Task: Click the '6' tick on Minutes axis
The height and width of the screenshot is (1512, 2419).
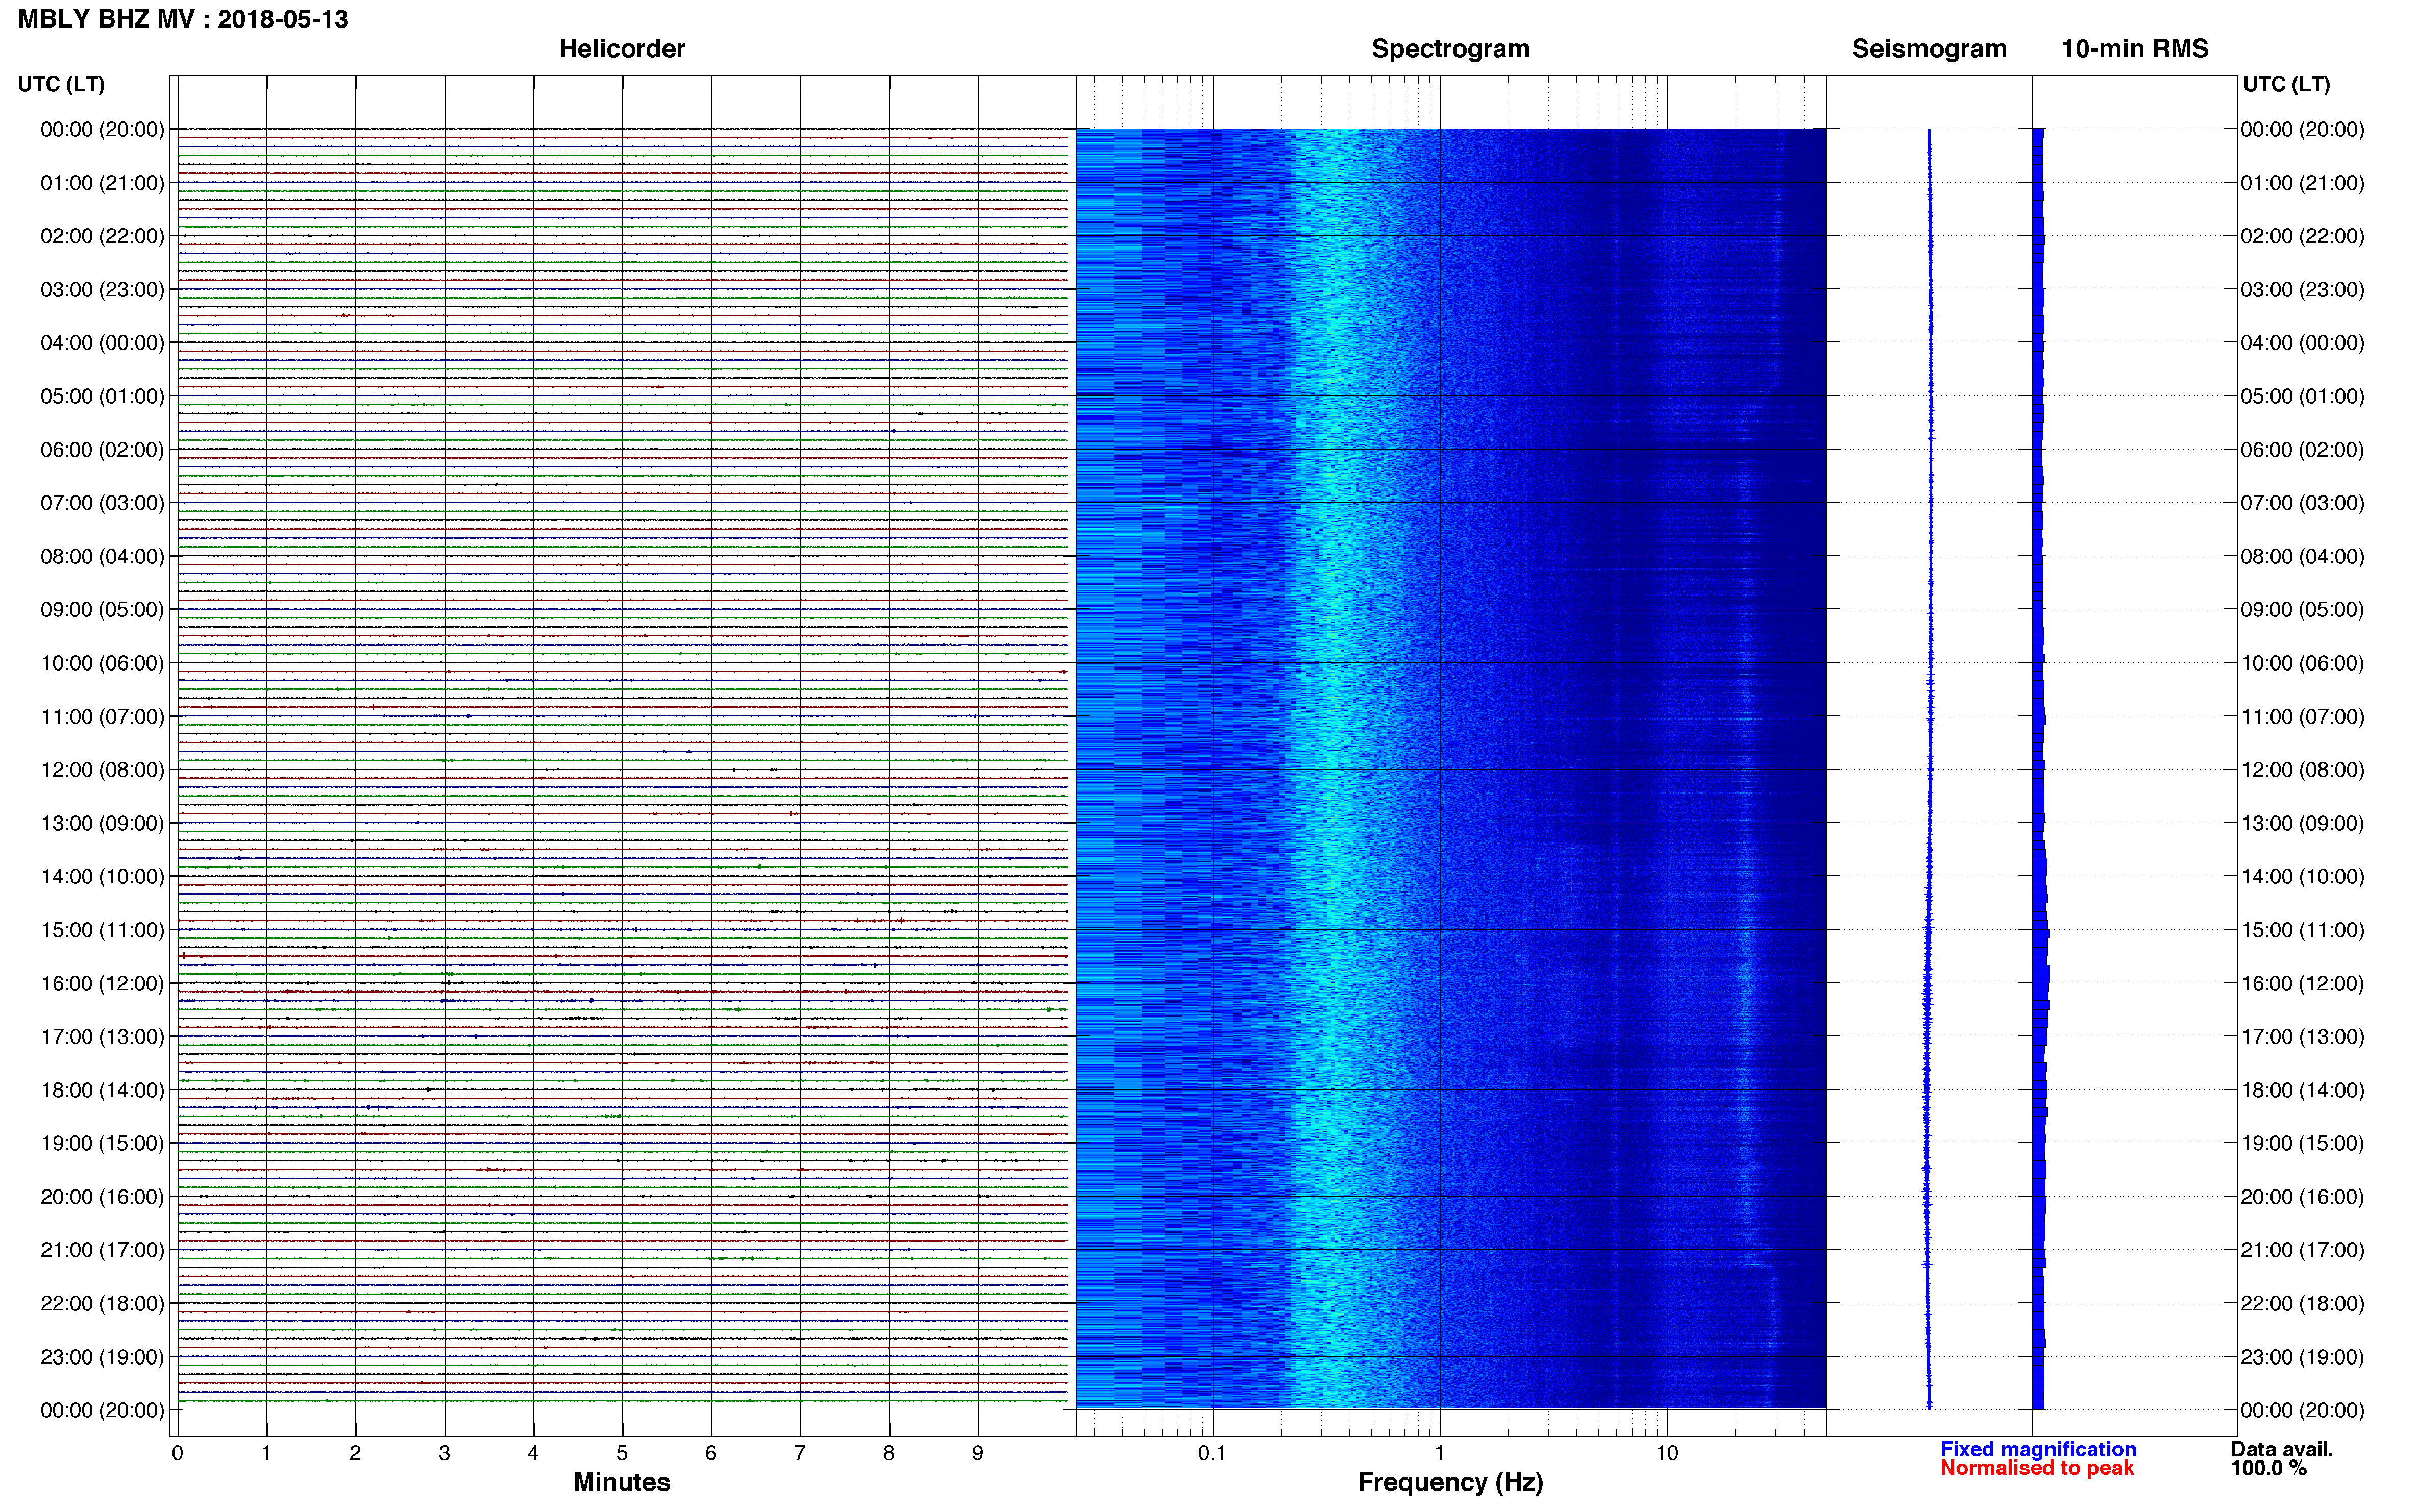Action: click(711, 1453)
